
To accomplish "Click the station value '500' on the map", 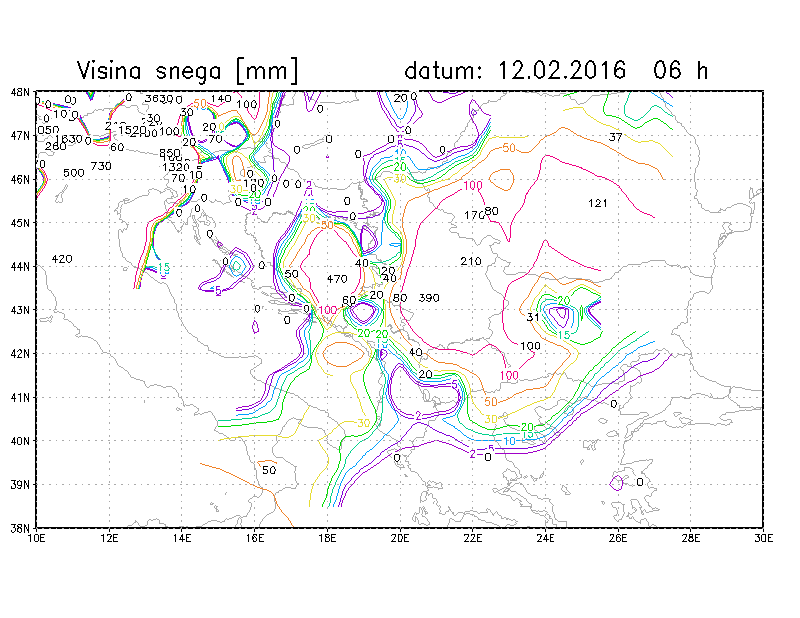I will coord(73,174).
